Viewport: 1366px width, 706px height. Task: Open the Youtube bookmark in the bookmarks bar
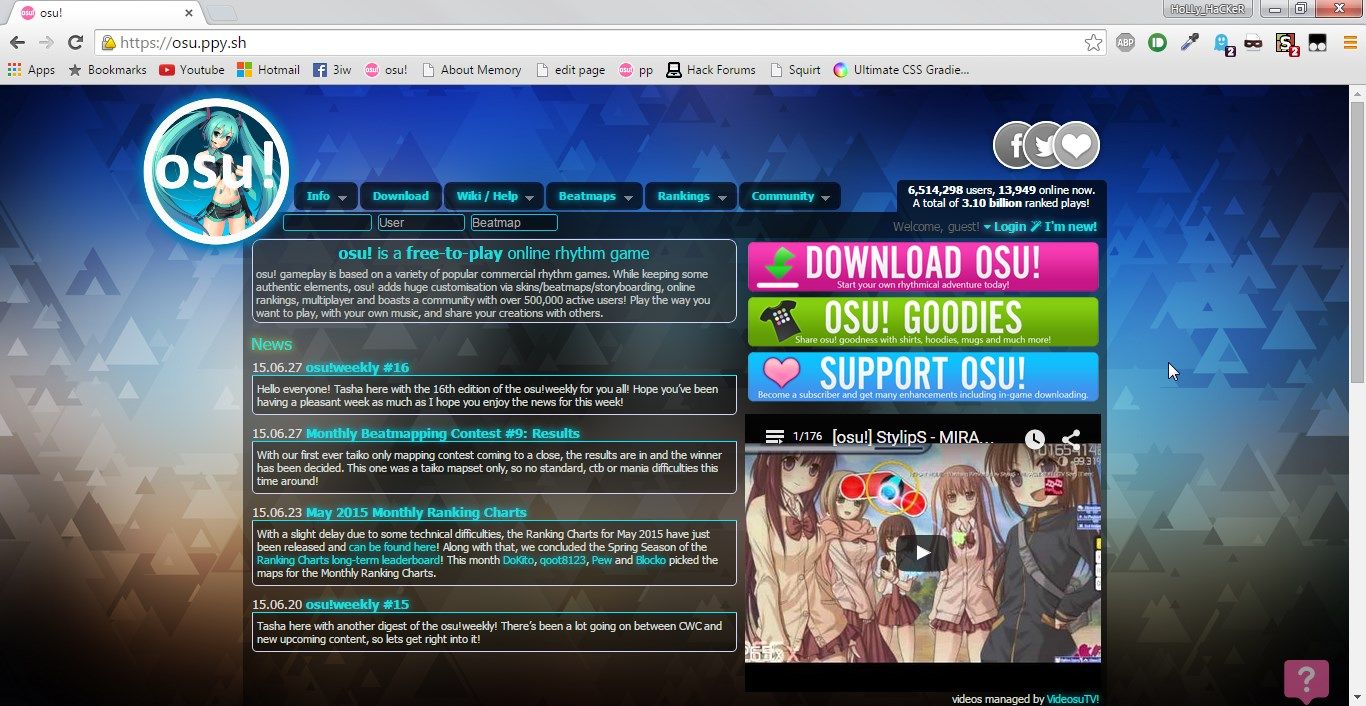tap(191, 69)
